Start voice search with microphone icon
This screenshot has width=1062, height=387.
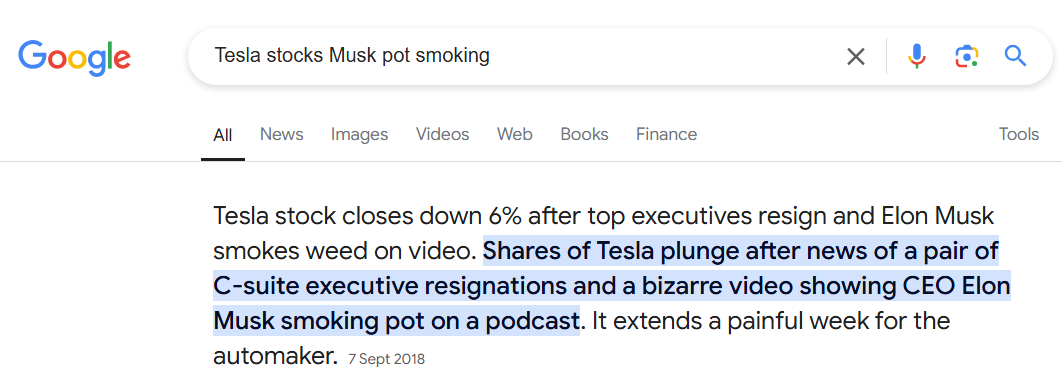point(916,56)
